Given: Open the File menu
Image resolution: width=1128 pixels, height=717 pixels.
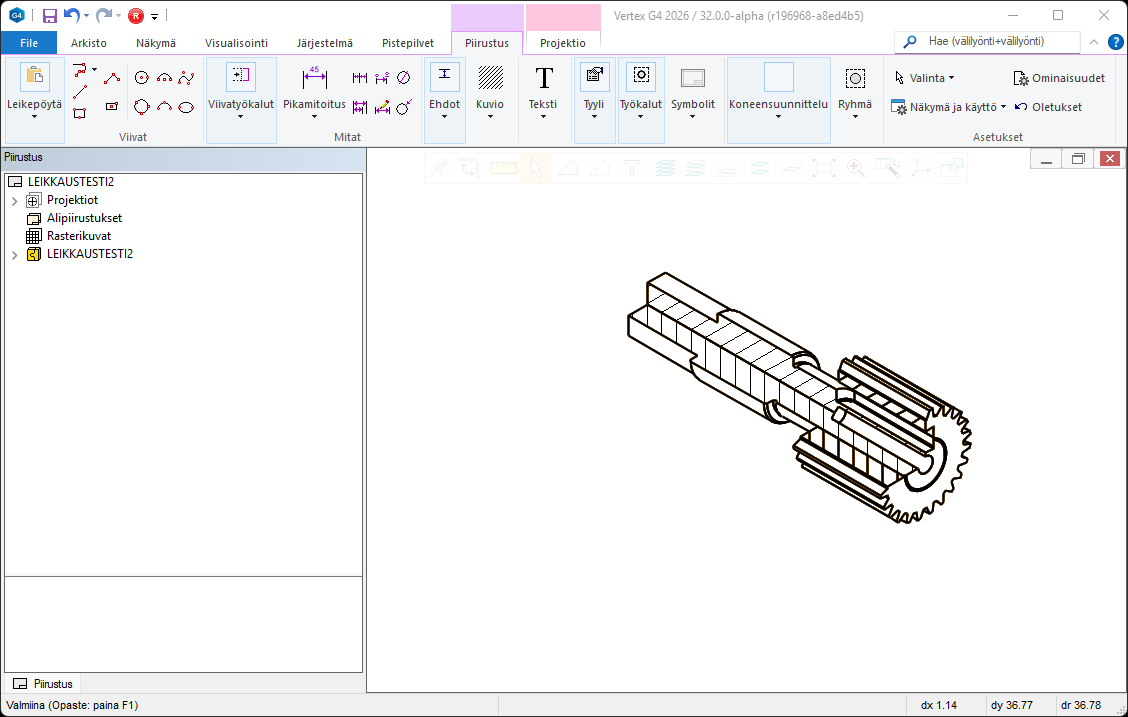Looking at the screenshot, I should point(29,43).
